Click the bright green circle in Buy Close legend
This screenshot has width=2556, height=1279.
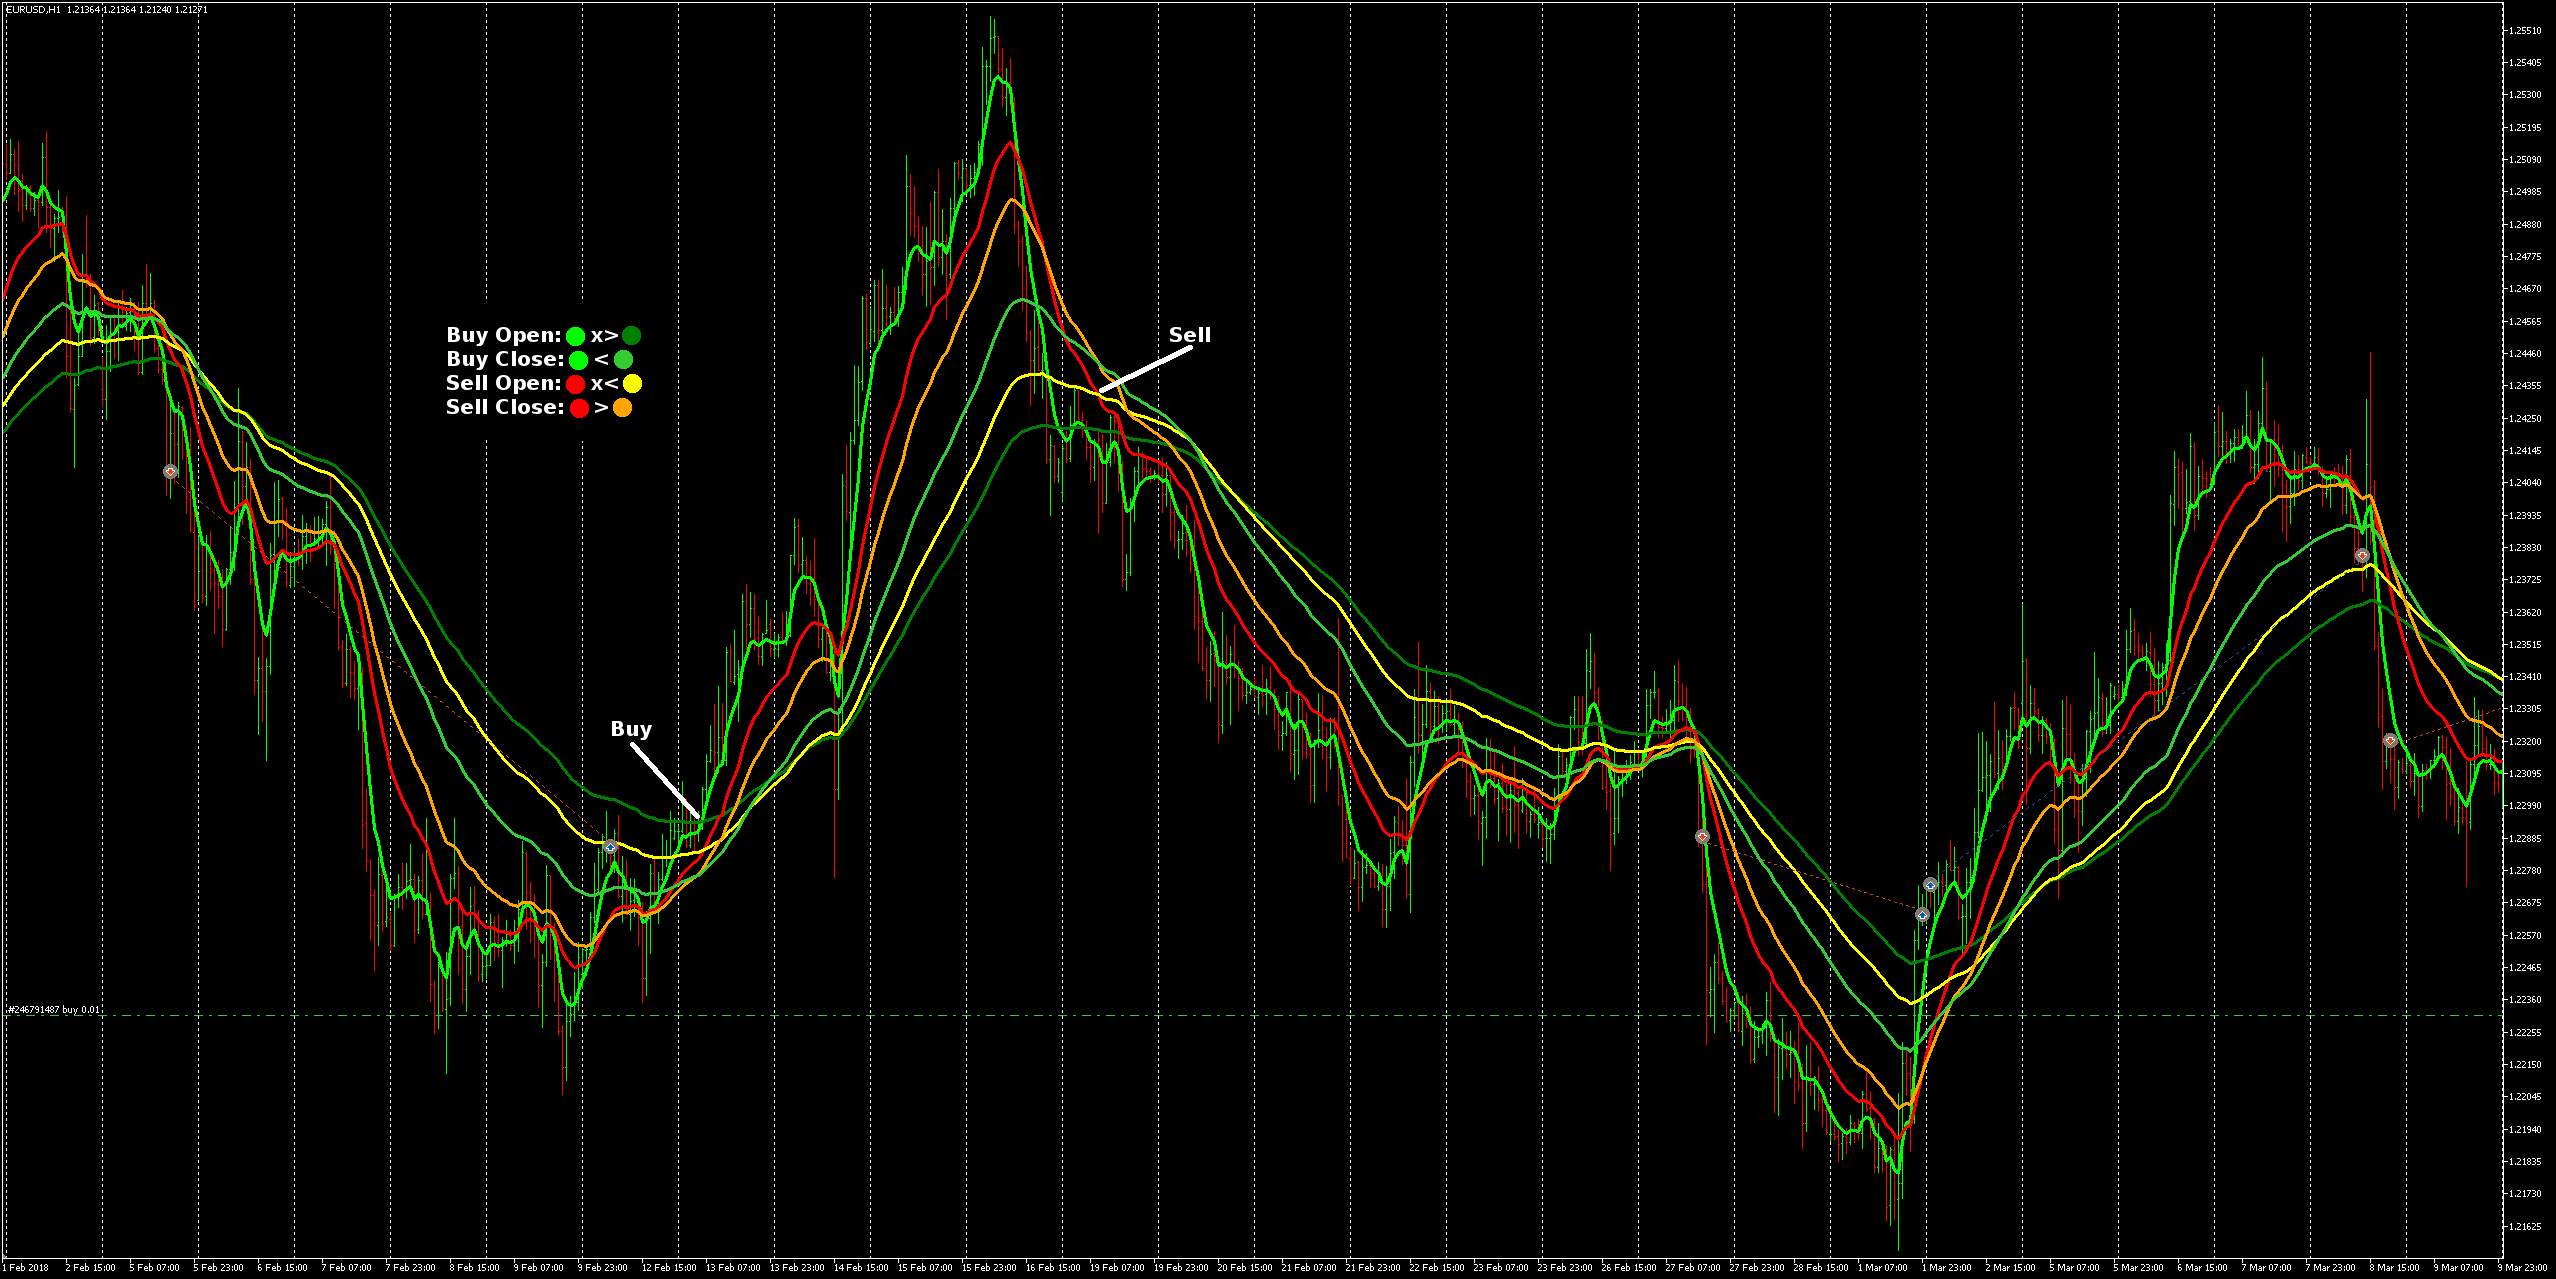(x=578, y=360)
